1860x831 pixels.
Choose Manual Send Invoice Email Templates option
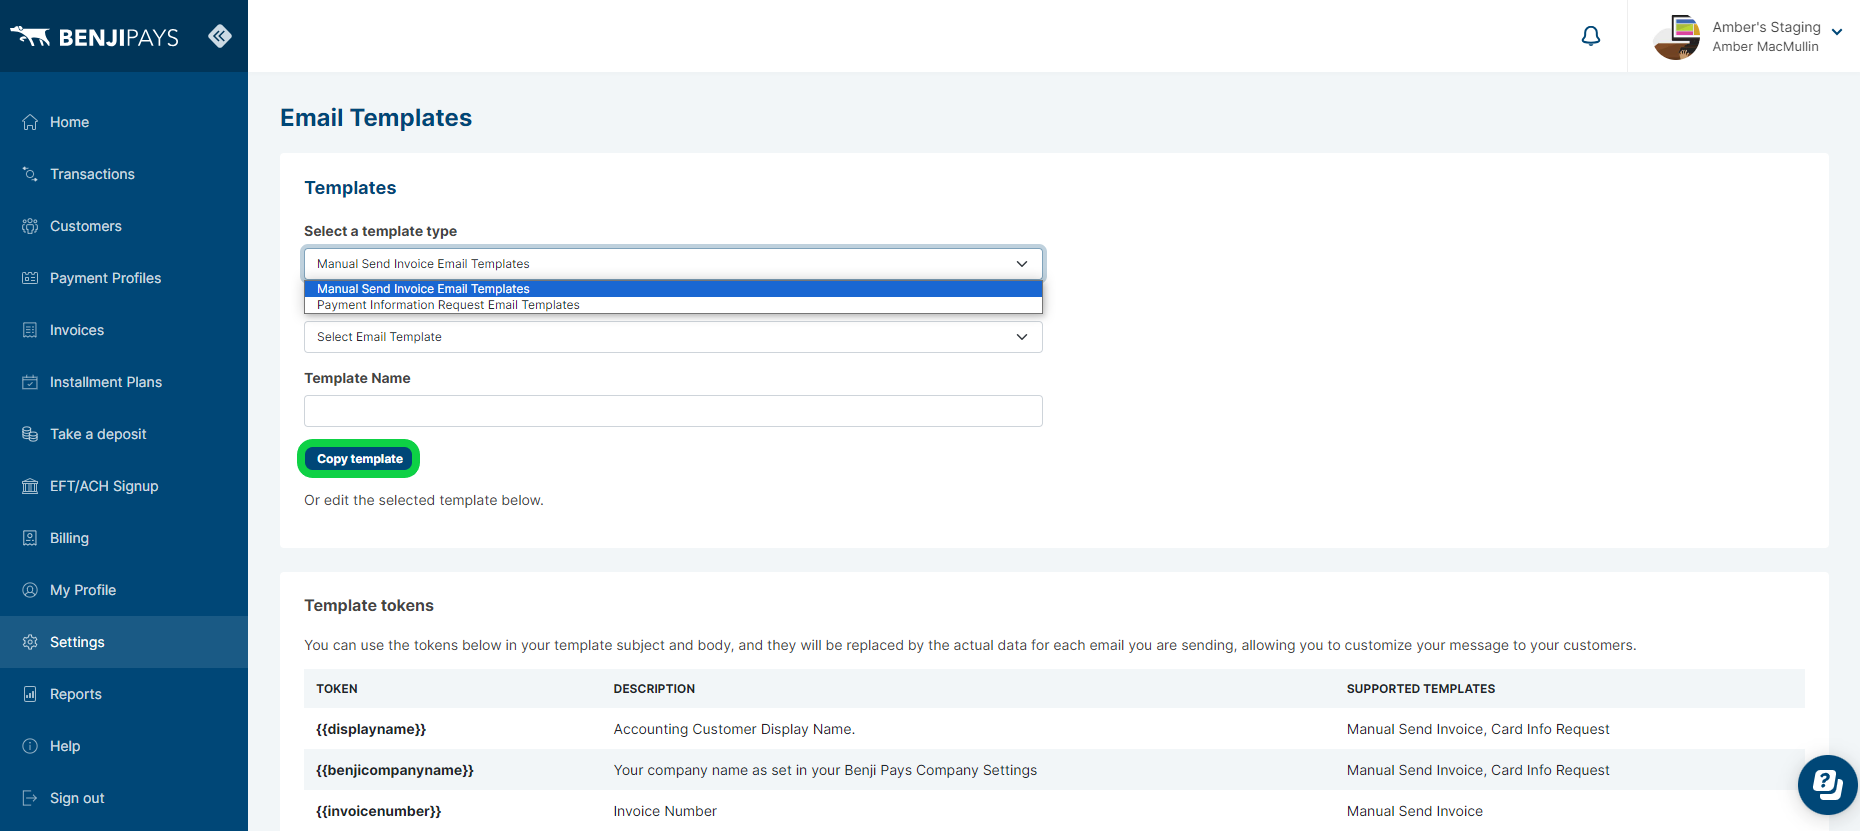coord(673,289)
